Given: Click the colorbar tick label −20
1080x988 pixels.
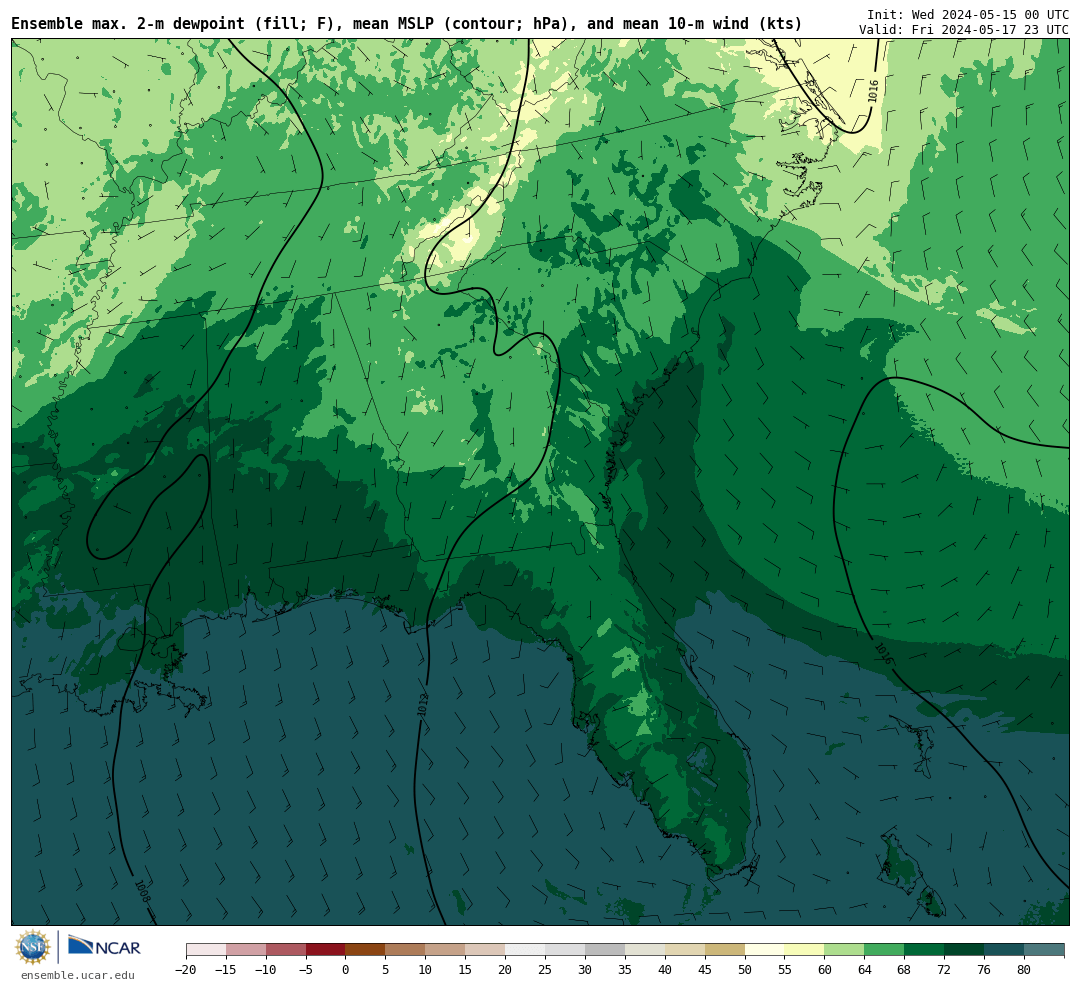Looking at the screenshot, I should coord(186,969).
